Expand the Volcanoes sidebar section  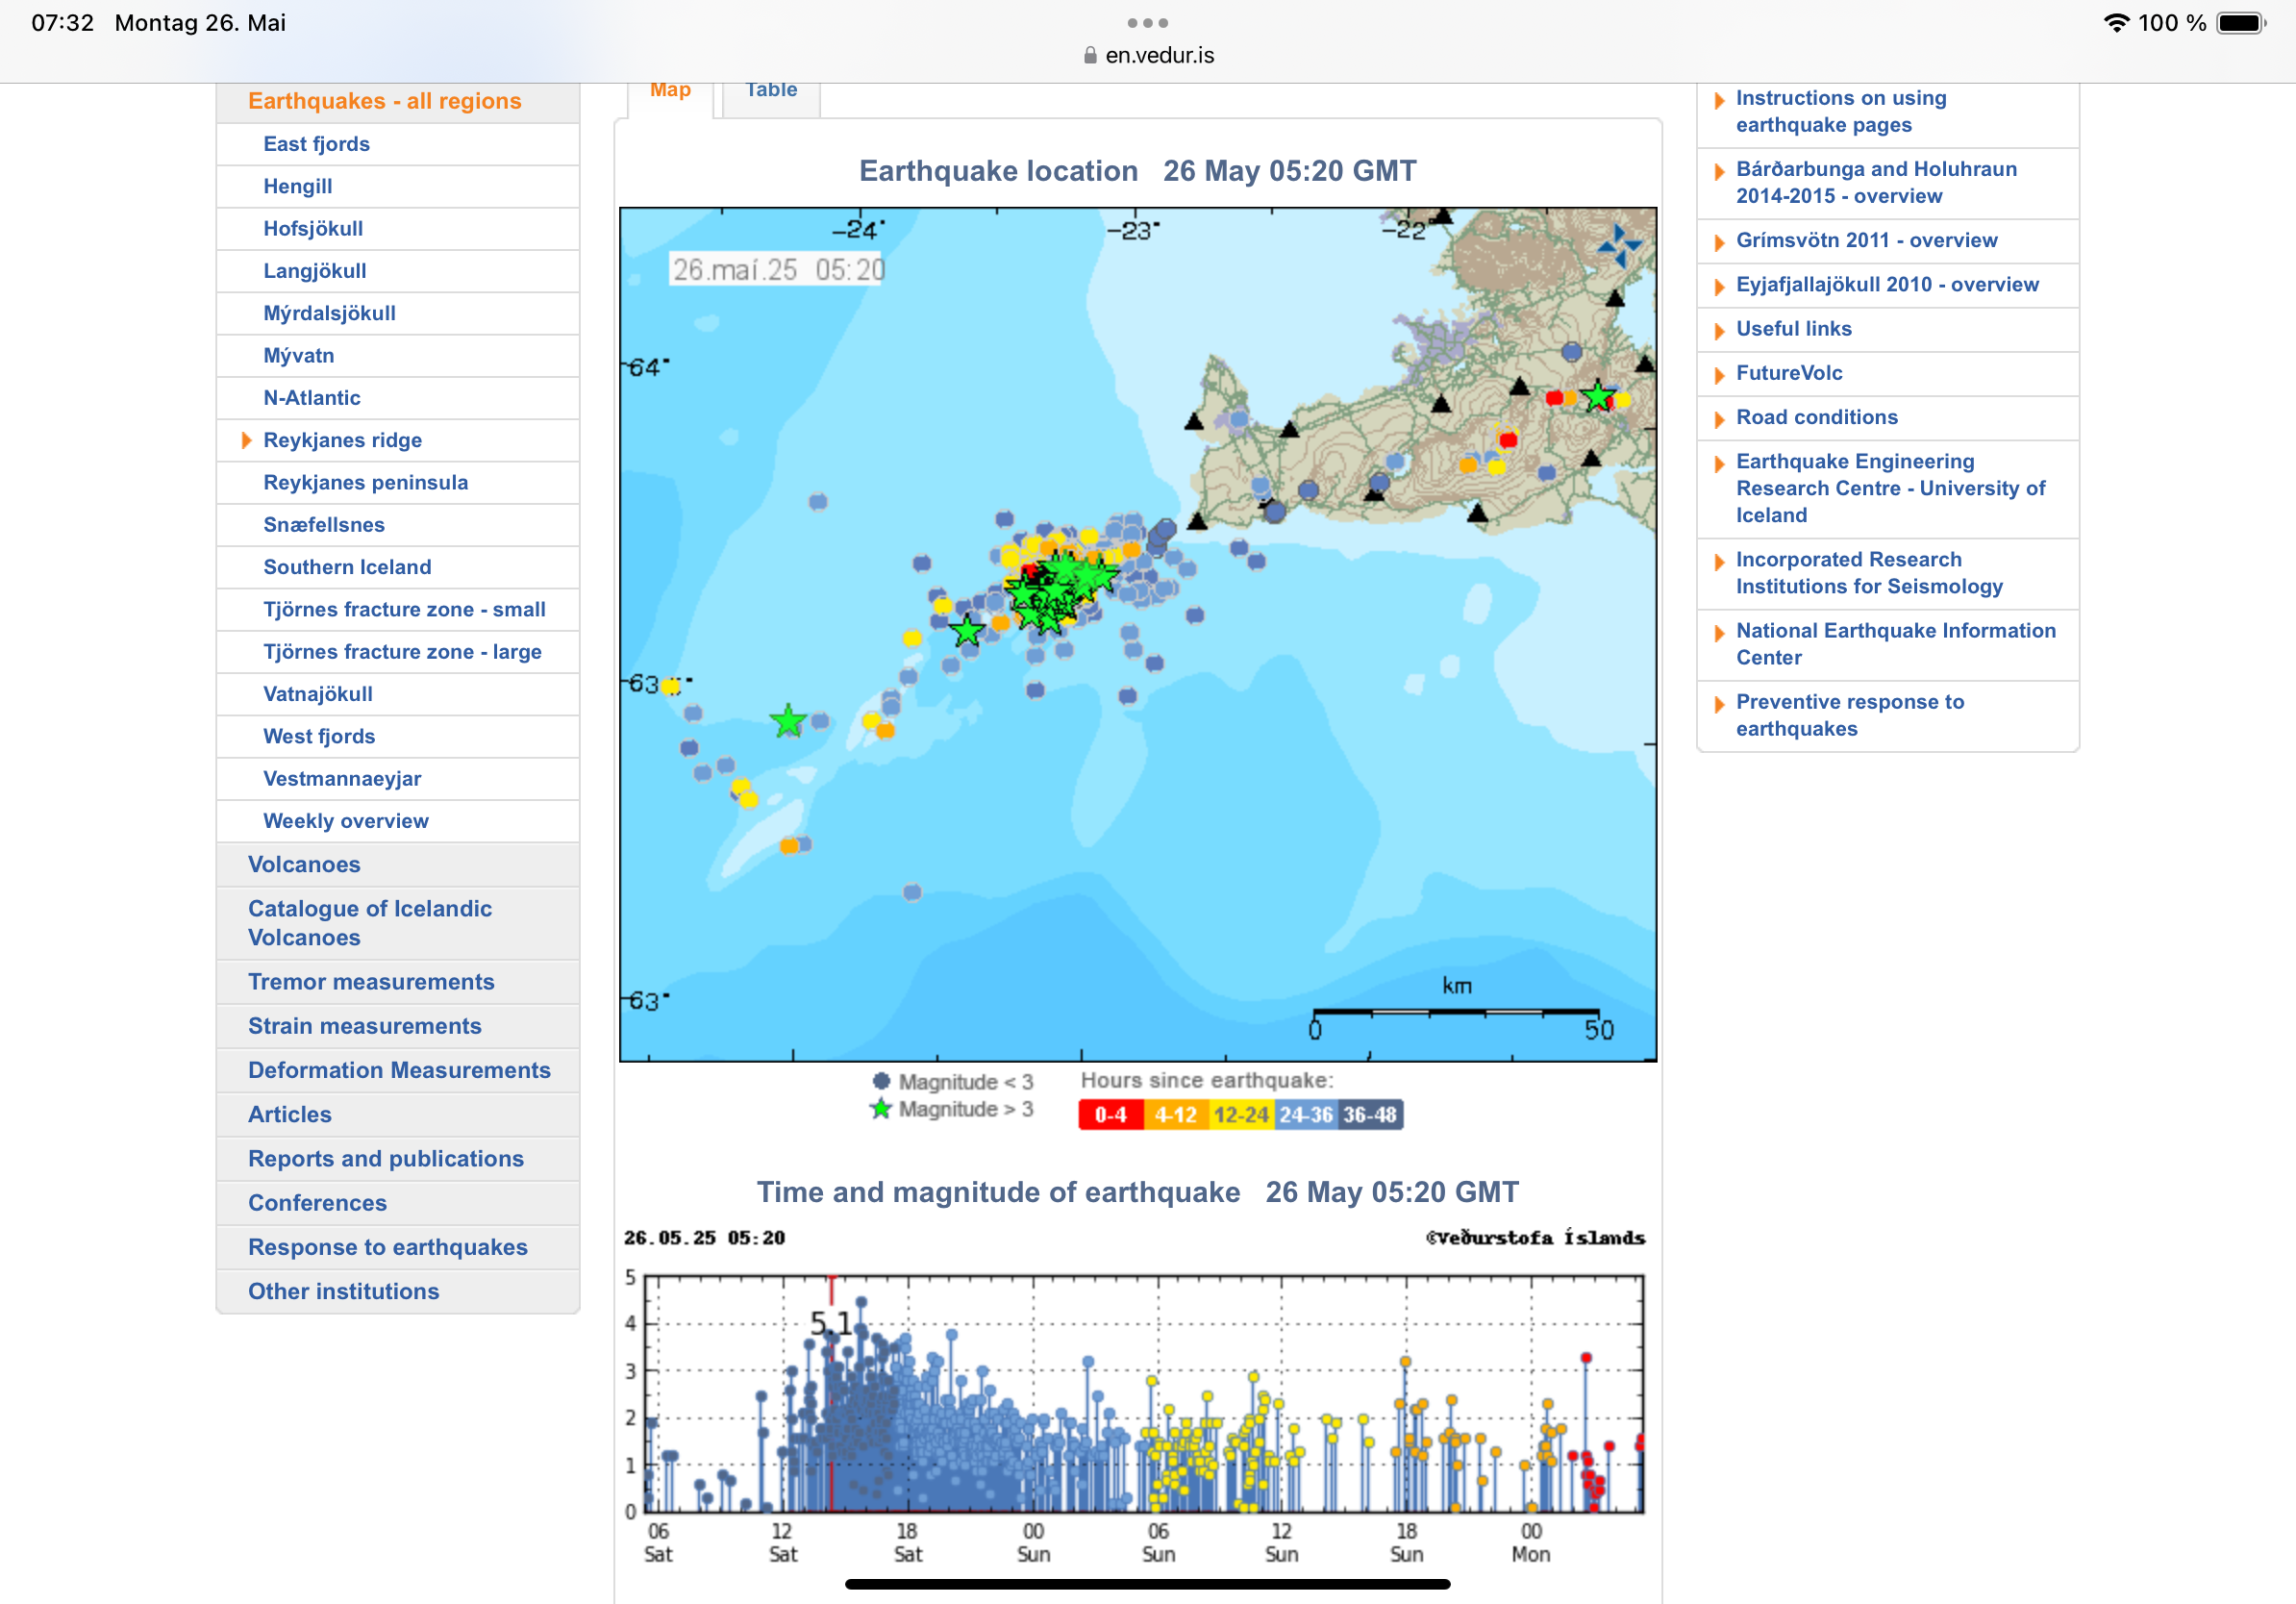(x=304, y=864)
